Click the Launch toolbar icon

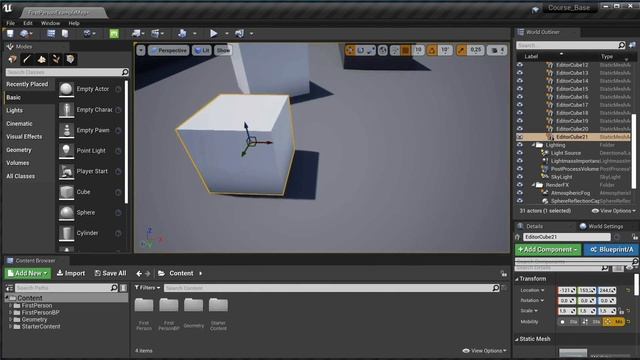[240, 33]
